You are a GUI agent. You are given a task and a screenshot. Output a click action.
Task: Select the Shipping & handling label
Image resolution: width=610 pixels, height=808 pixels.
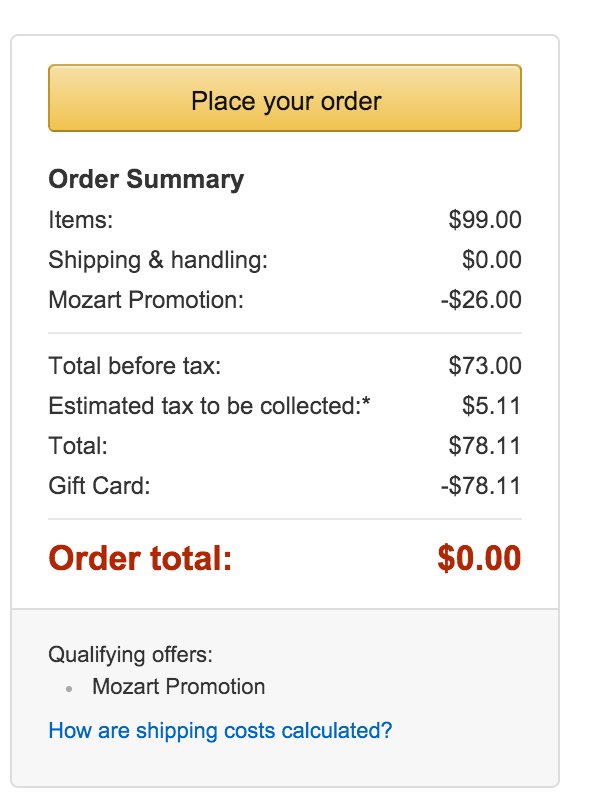[x=158, y=260]
